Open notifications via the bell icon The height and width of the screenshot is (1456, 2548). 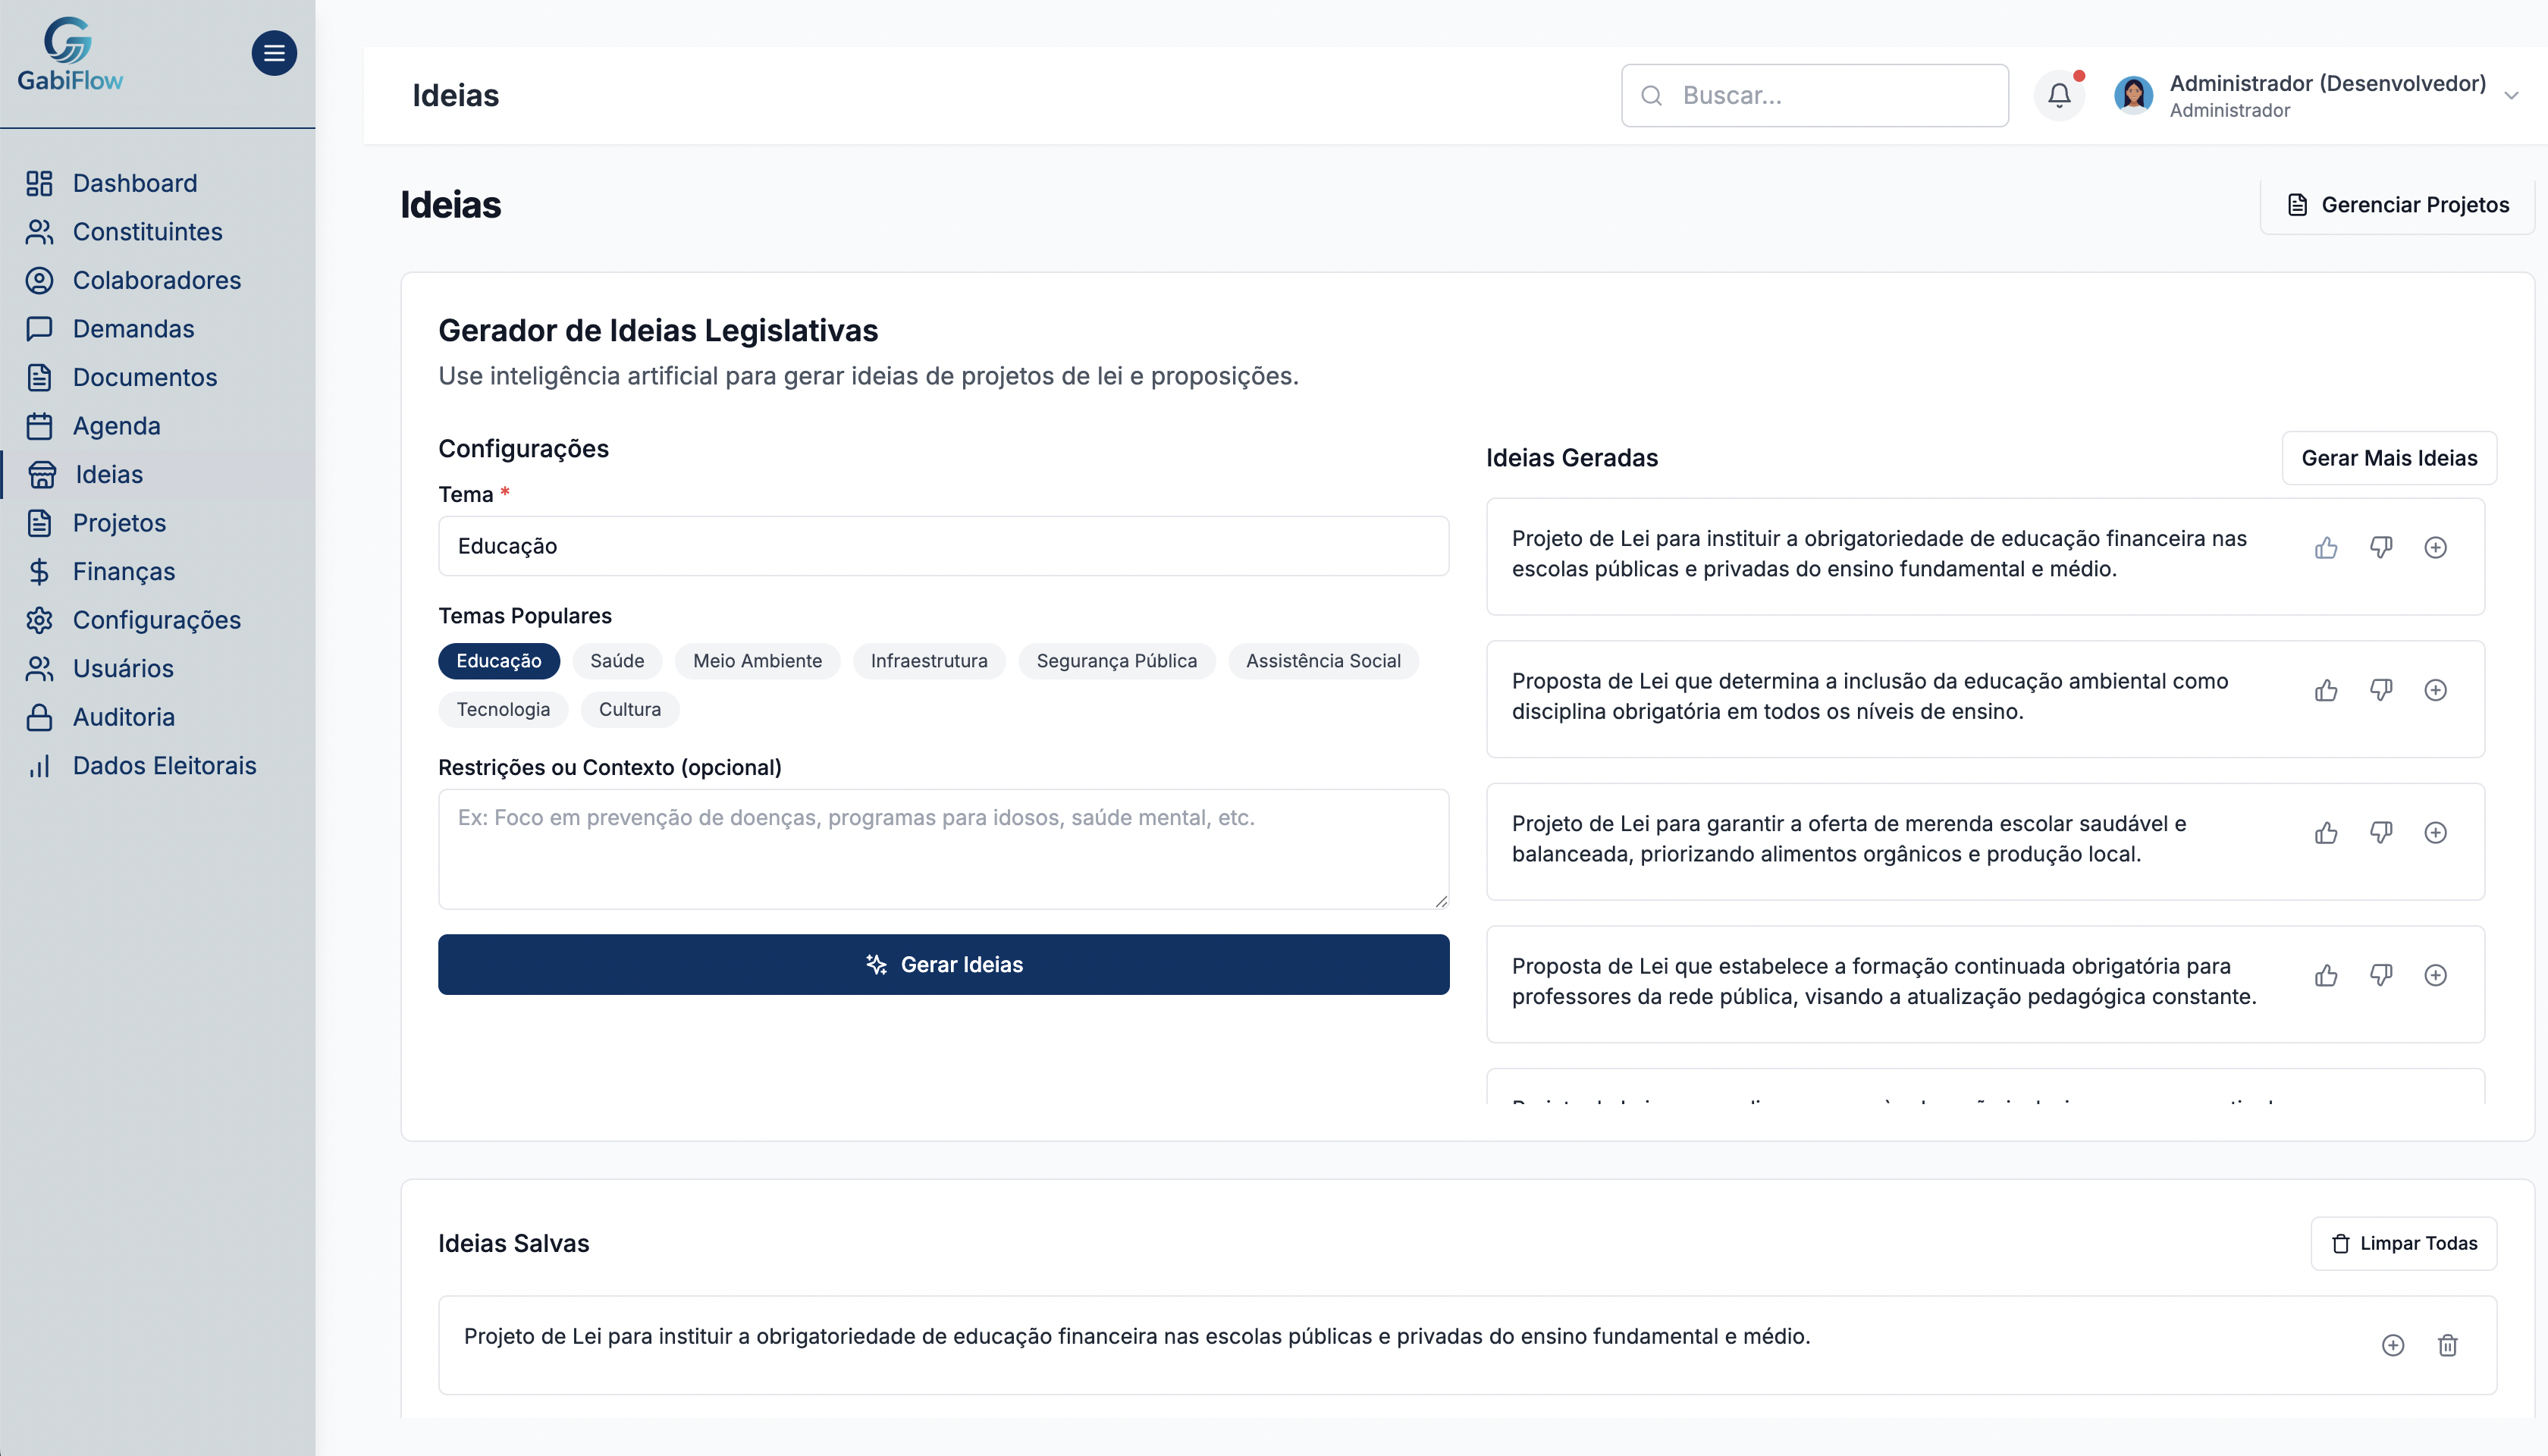[2060, 95]
